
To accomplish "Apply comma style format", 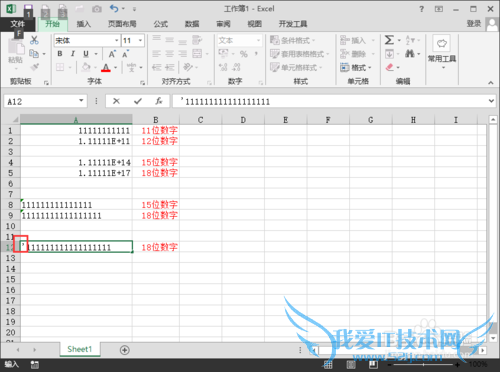I will click(256, 54).
